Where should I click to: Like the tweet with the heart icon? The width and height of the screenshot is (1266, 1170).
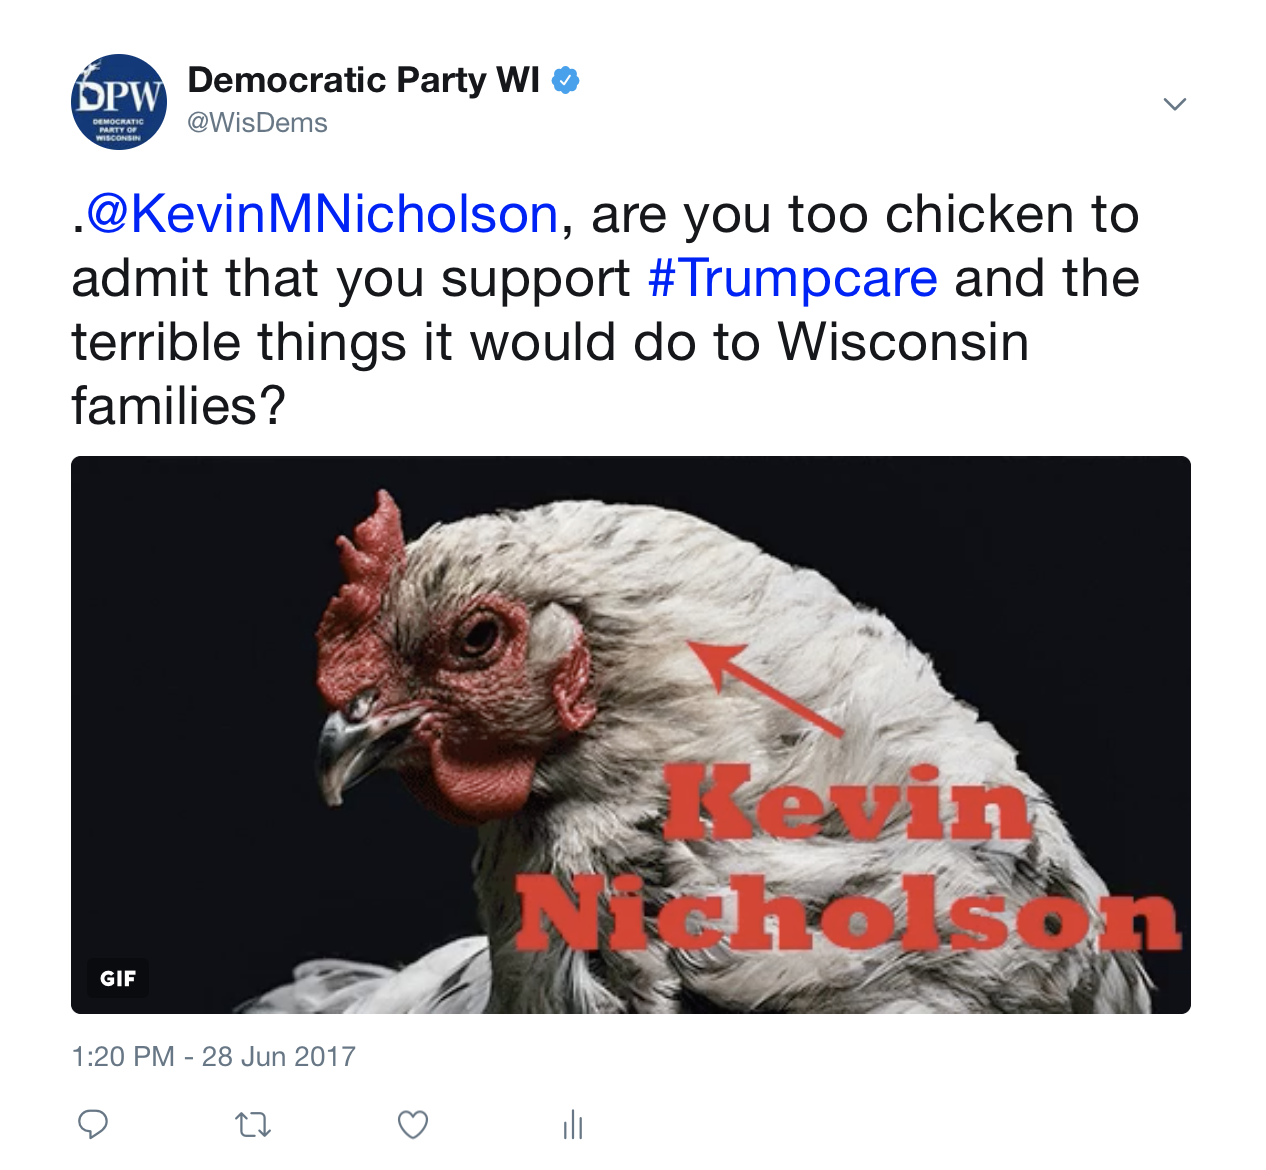[413, 1125]
